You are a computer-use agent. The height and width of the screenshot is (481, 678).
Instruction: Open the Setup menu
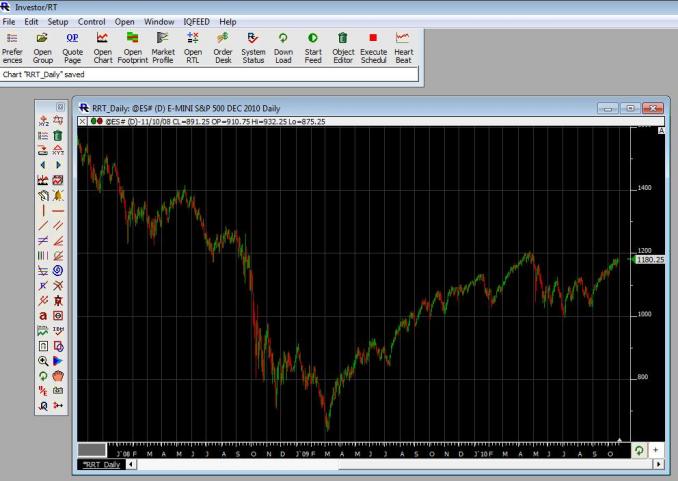pos(59,21)
